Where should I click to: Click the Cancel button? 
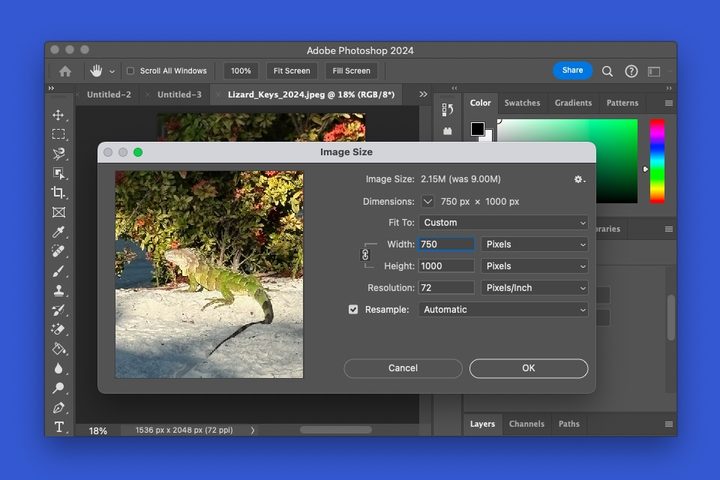403,368
